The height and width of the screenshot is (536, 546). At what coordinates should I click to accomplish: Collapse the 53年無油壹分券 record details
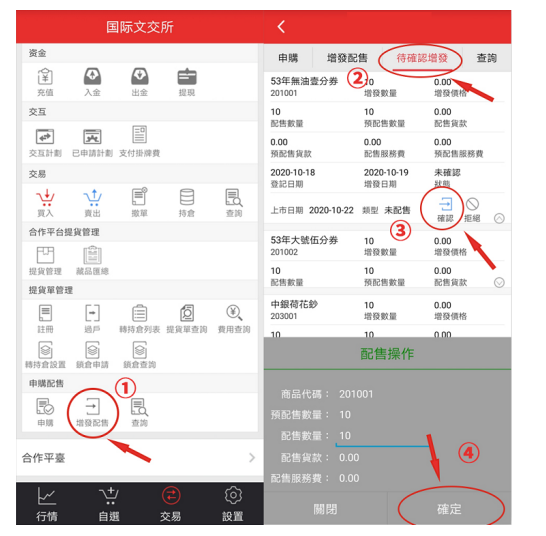pos(499,218)
